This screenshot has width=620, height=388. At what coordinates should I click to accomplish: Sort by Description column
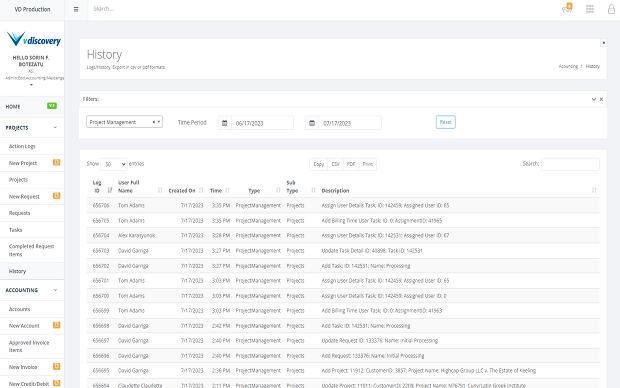pos(594,190)
